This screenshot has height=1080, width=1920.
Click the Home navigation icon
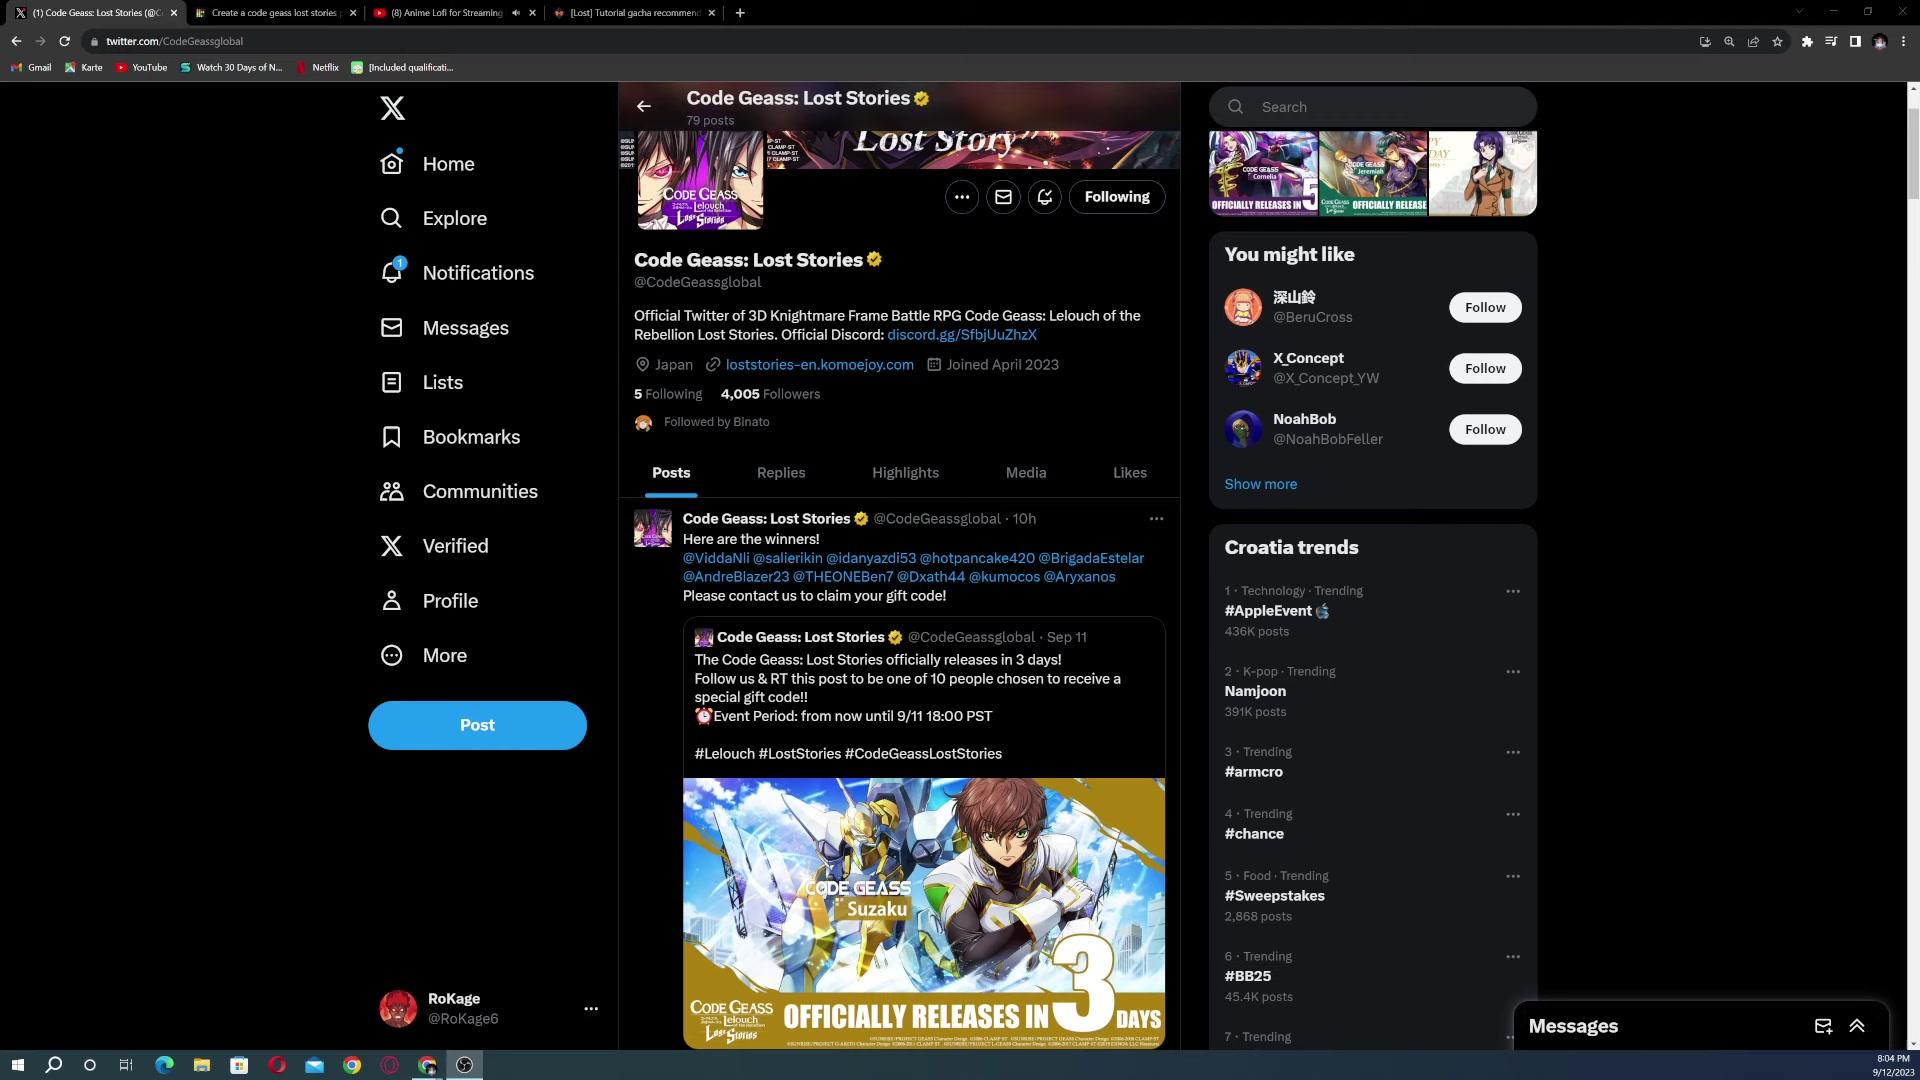(392, 164)
